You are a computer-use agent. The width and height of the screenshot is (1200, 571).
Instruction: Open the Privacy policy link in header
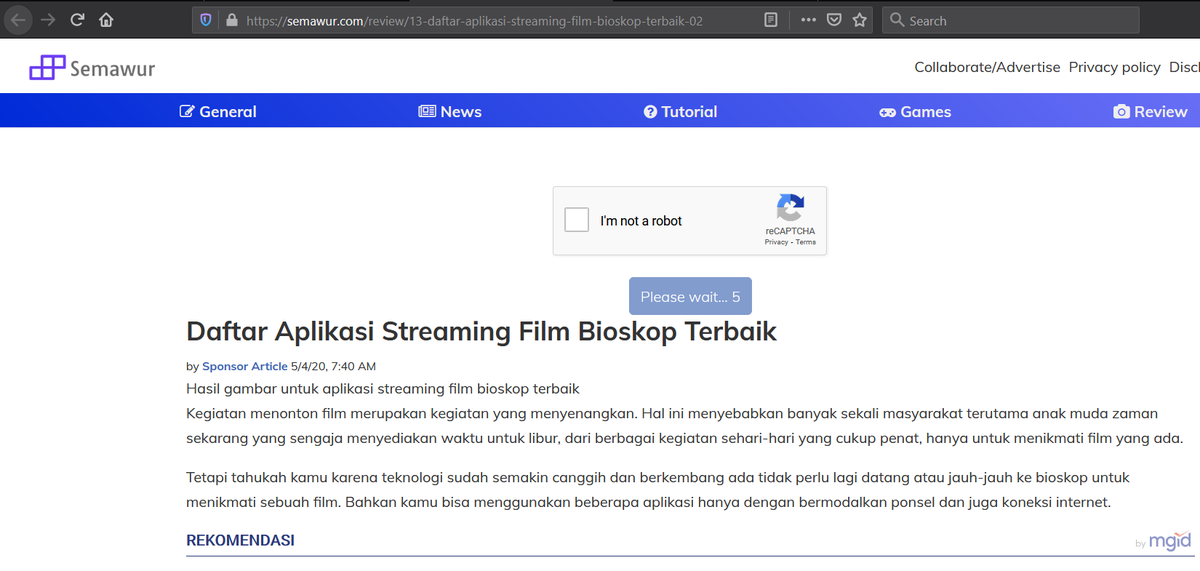[1114, 67]
